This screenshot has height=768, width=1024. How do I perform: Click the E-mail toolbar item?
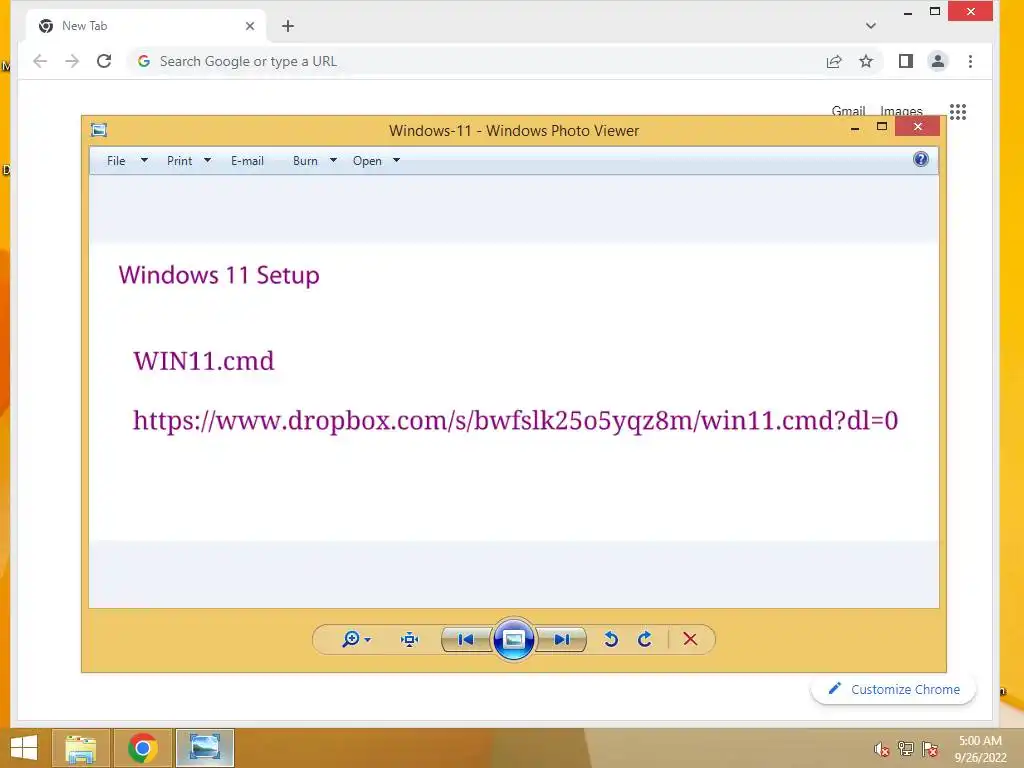click(x=248, y=161)
